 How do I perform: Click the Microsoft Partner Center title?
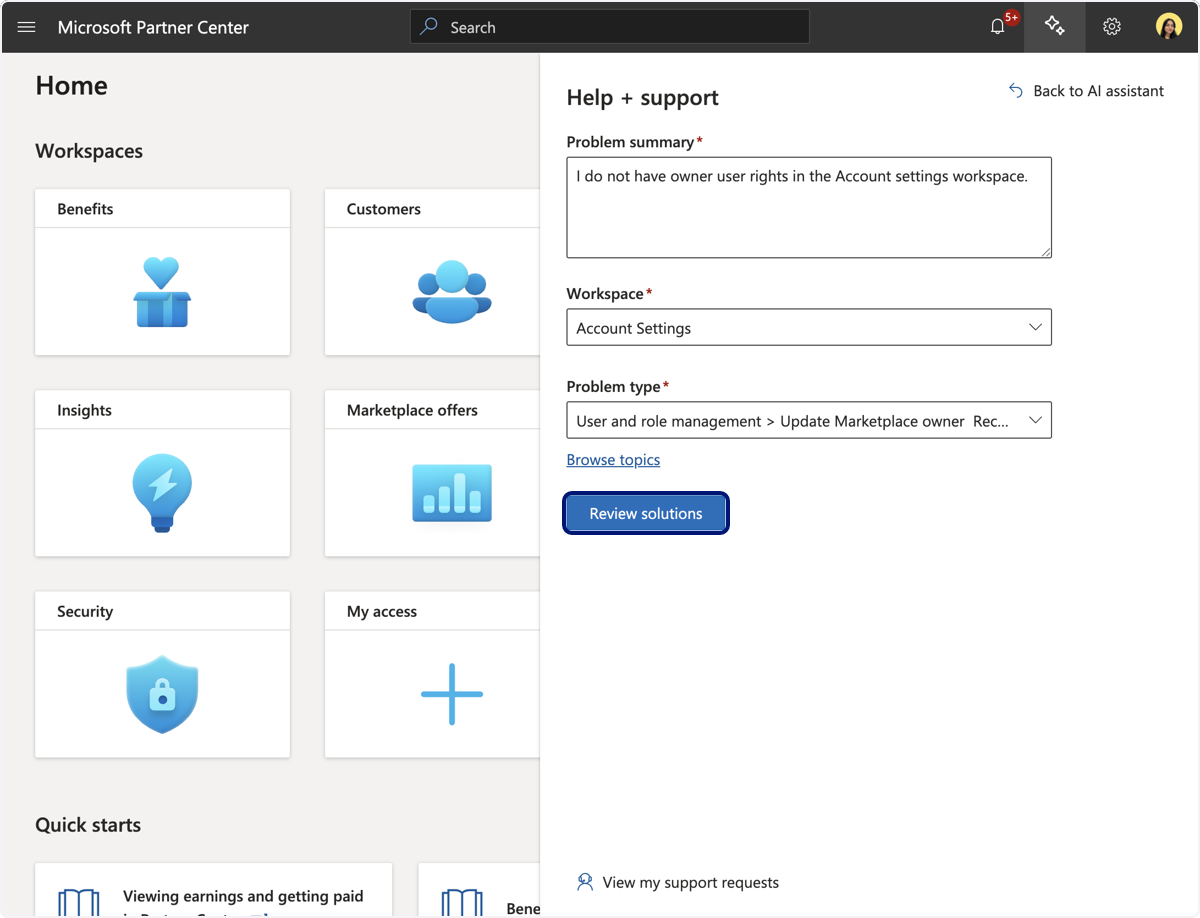click(x=153, y=27)
